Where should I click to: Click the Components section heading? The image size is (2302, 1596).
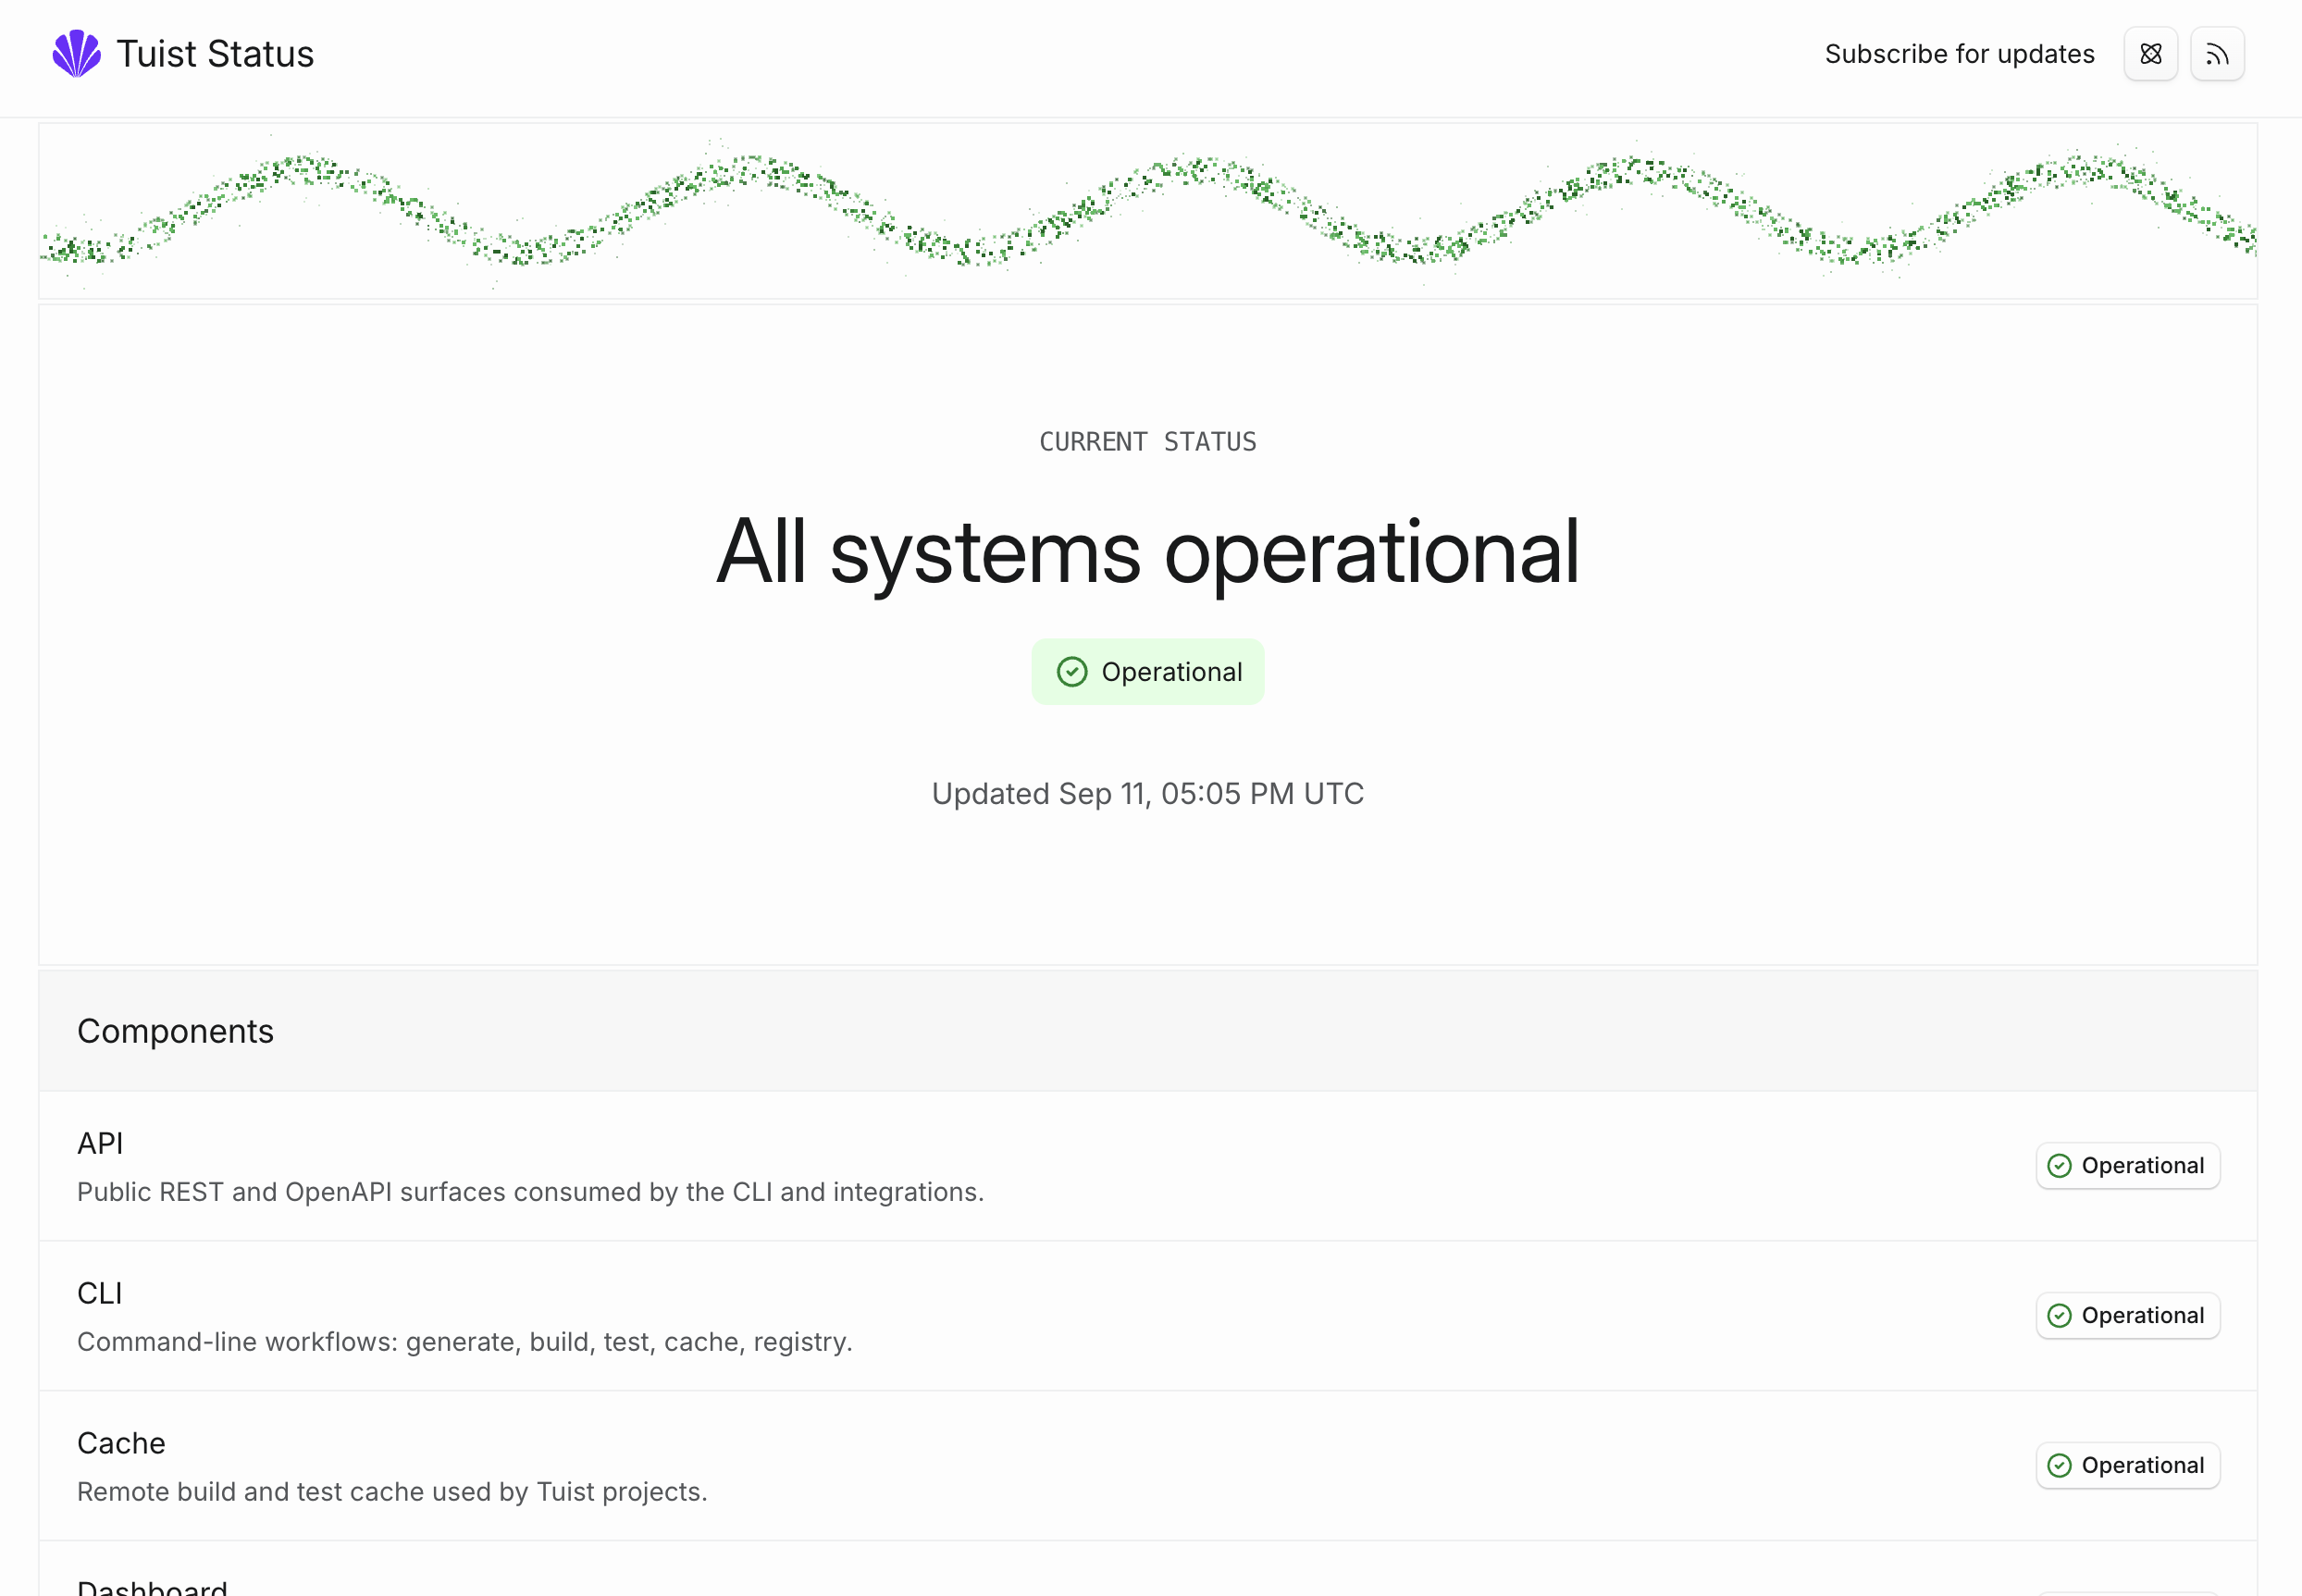pyautogui.click(x=175, y=1031)
